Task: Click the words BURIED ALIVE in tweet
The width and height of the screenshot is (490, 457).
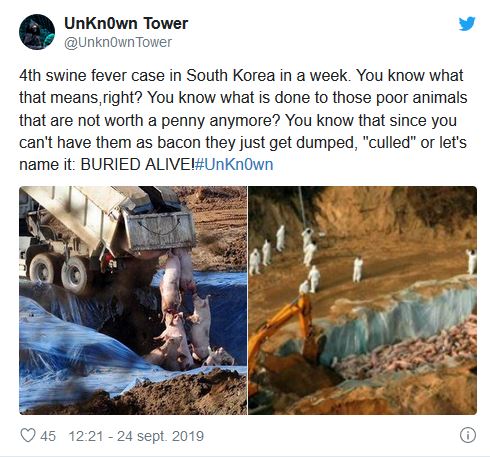Action: 137,165
